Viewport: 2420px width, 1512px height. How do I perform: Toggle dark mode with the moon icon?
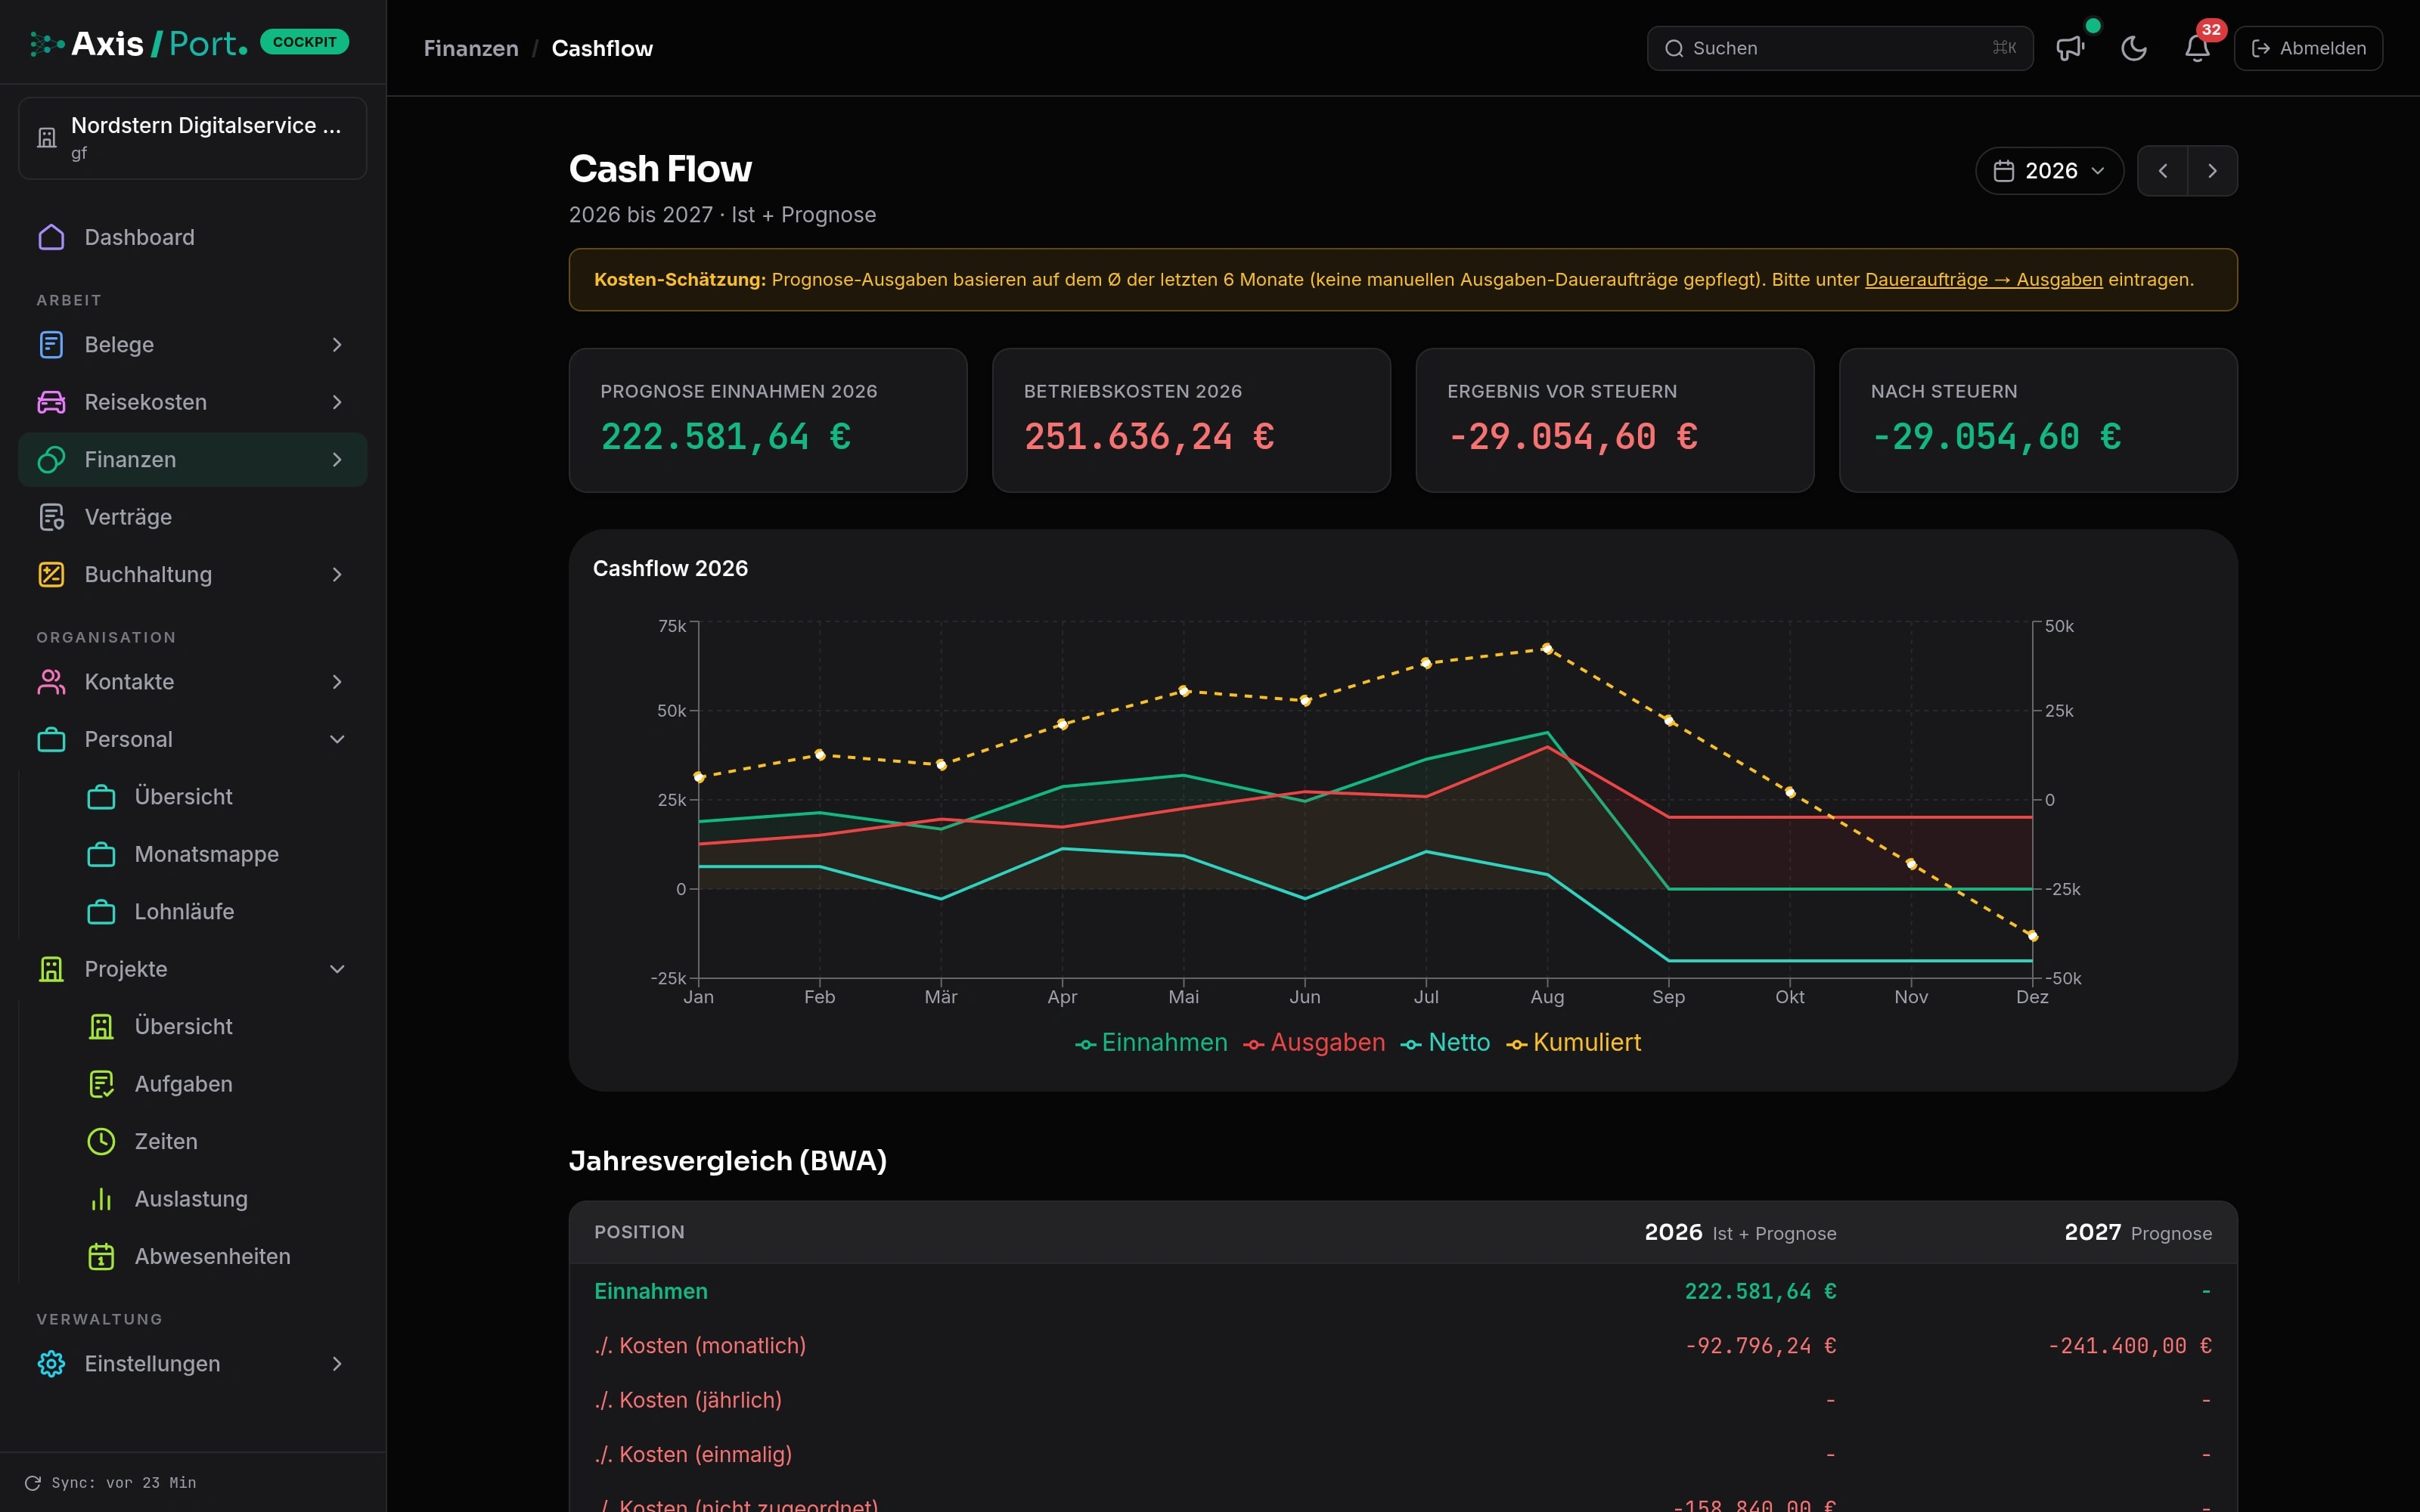[x=2133, y=48]
